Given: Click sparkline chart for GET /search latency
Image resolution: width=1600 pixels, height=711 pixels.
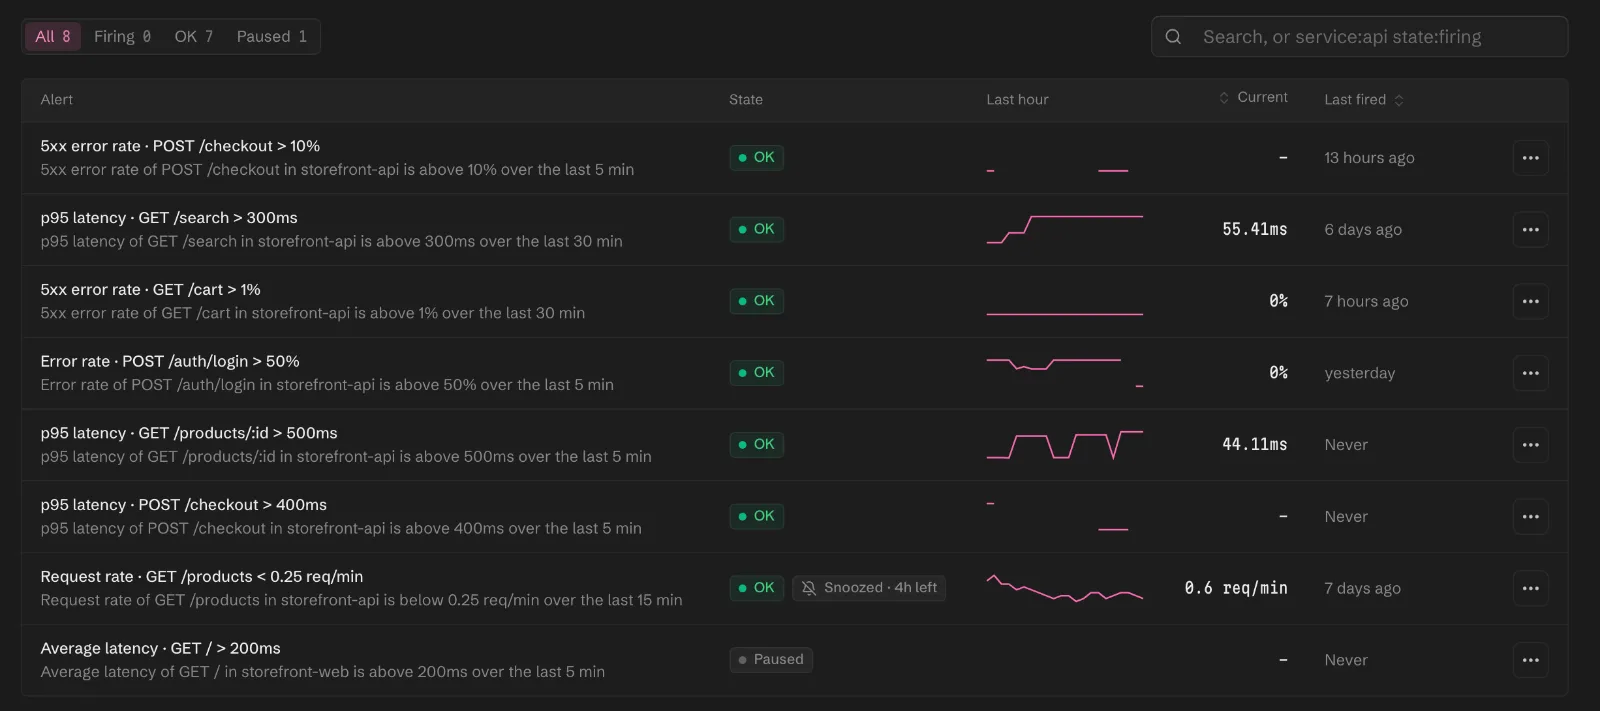Looking at the screenshot, I should [1064, 229].
